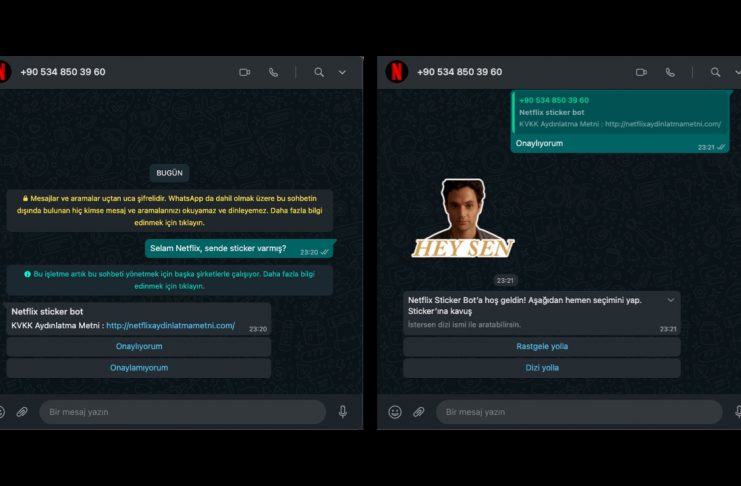
Task: Open emoji picker in right chat window
Action: point(395,412)
